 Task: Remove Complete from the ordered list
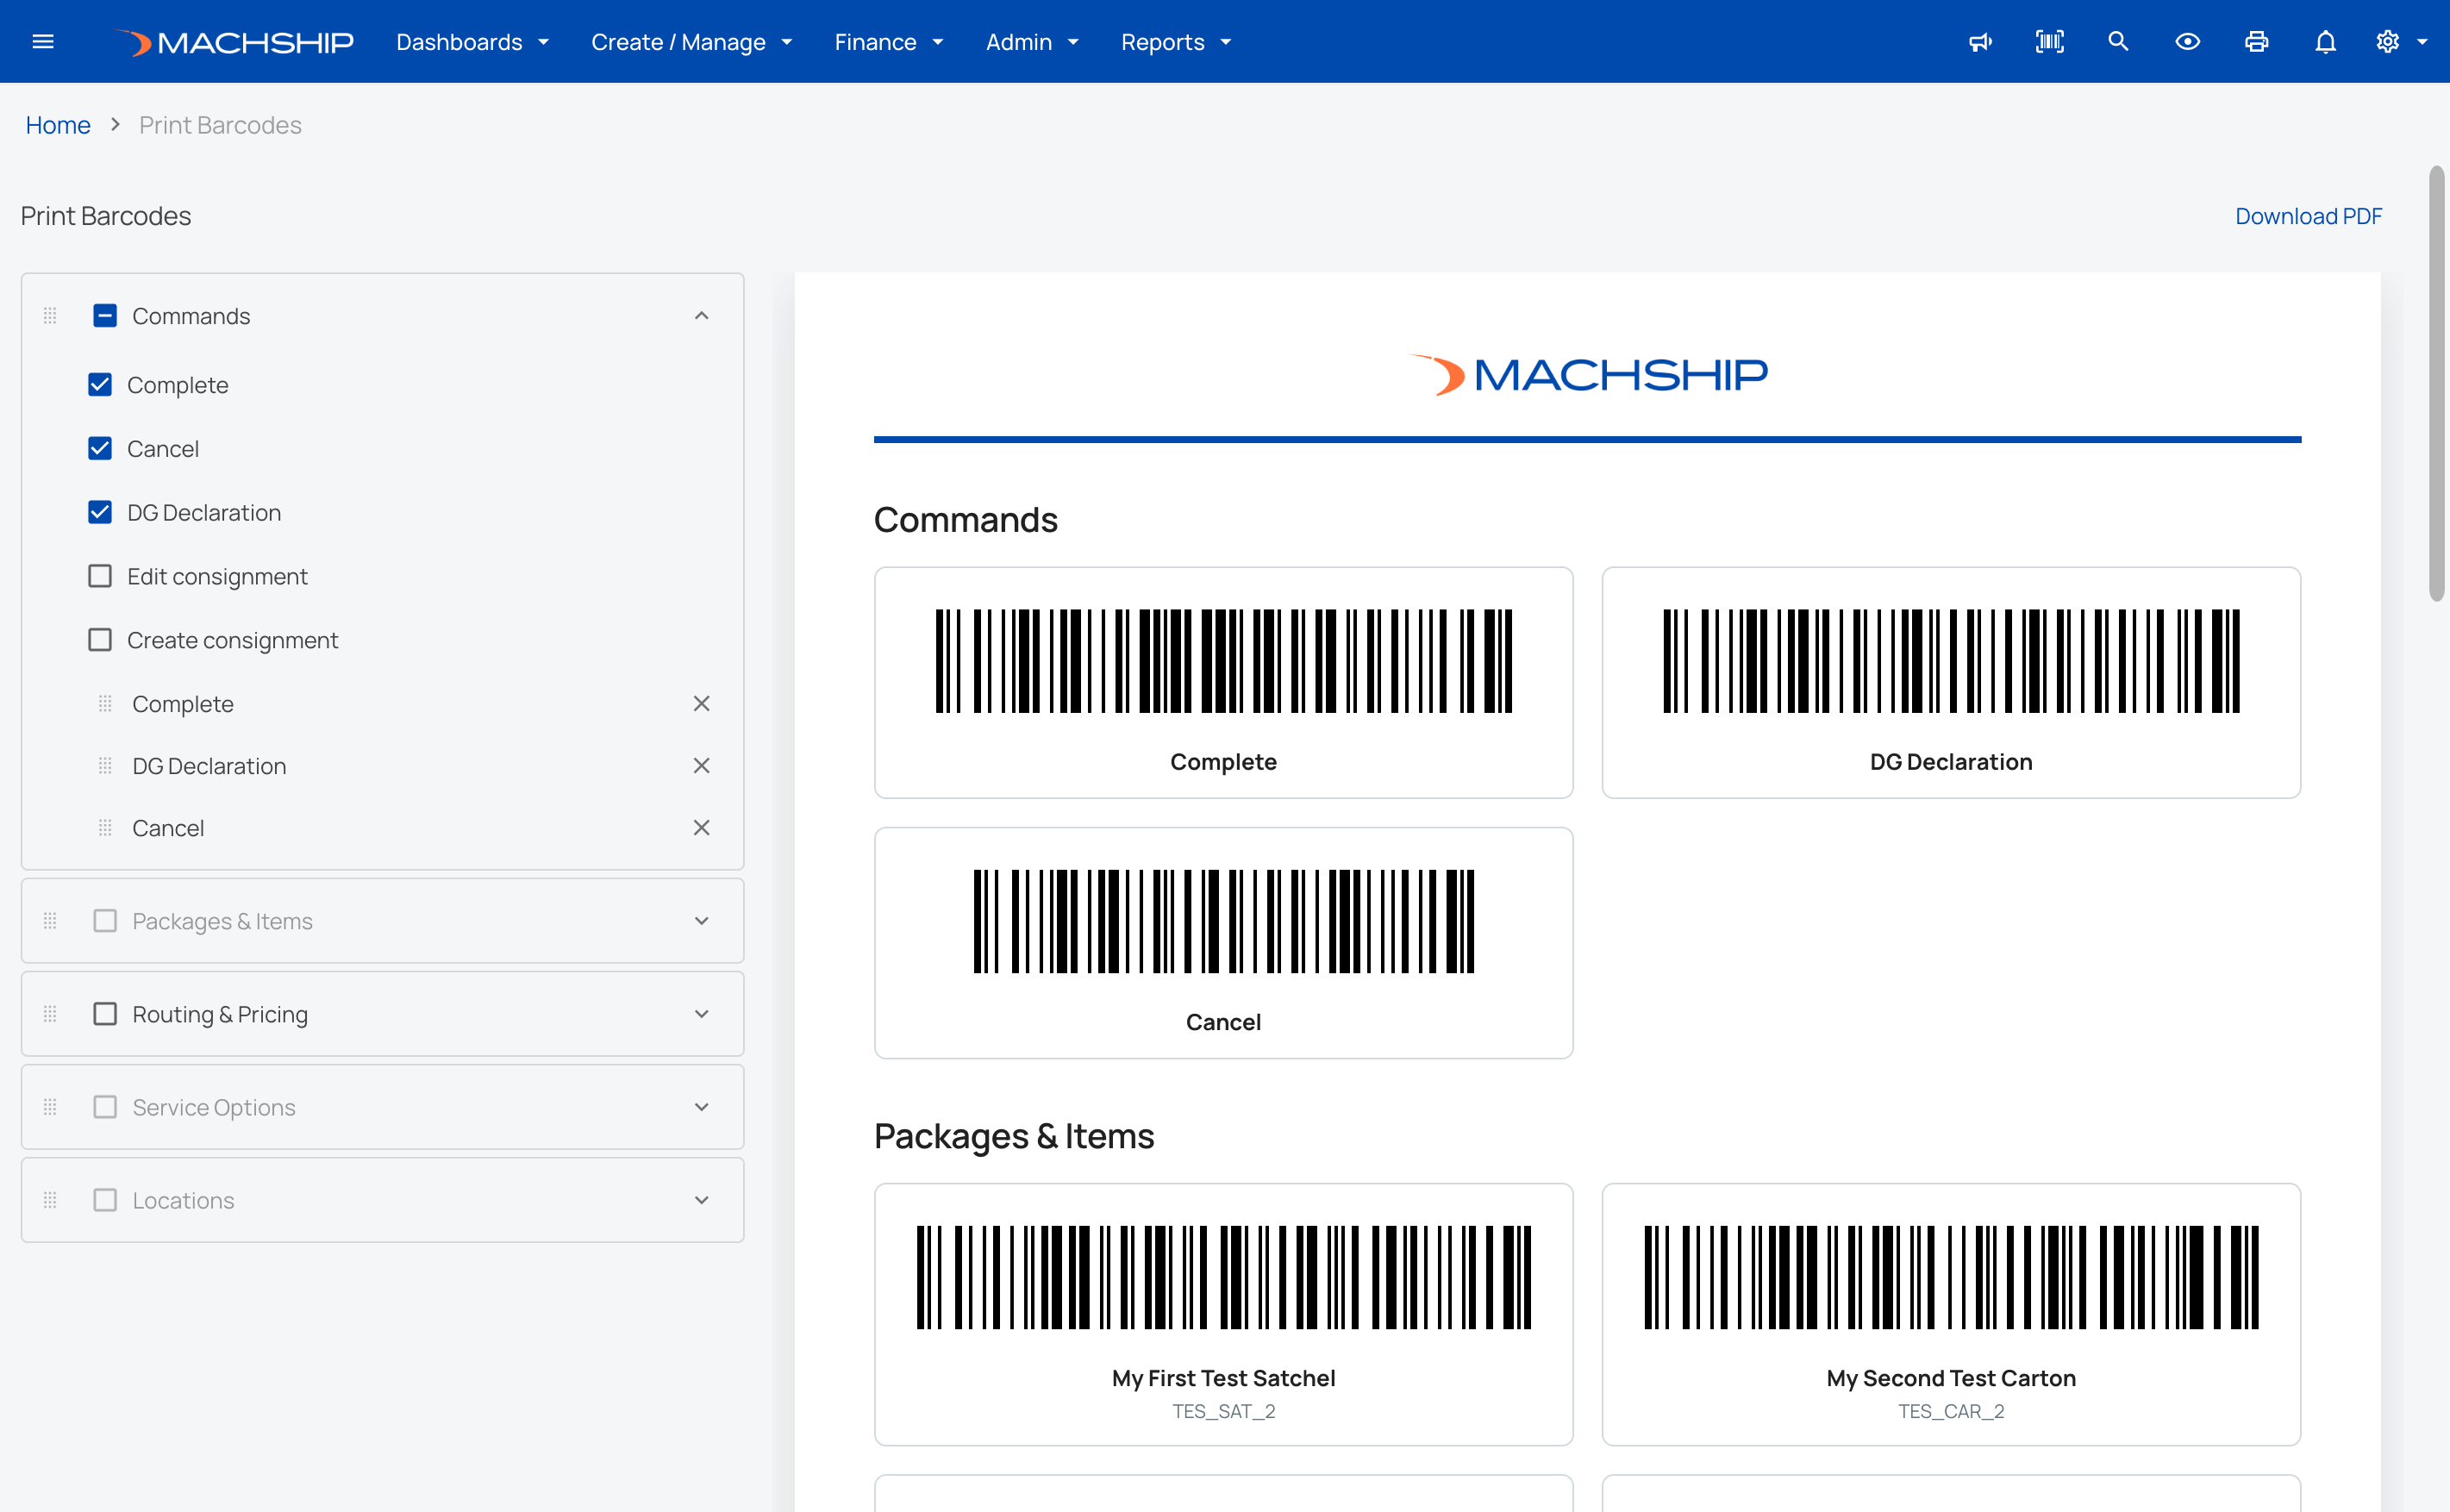(701, 704)
